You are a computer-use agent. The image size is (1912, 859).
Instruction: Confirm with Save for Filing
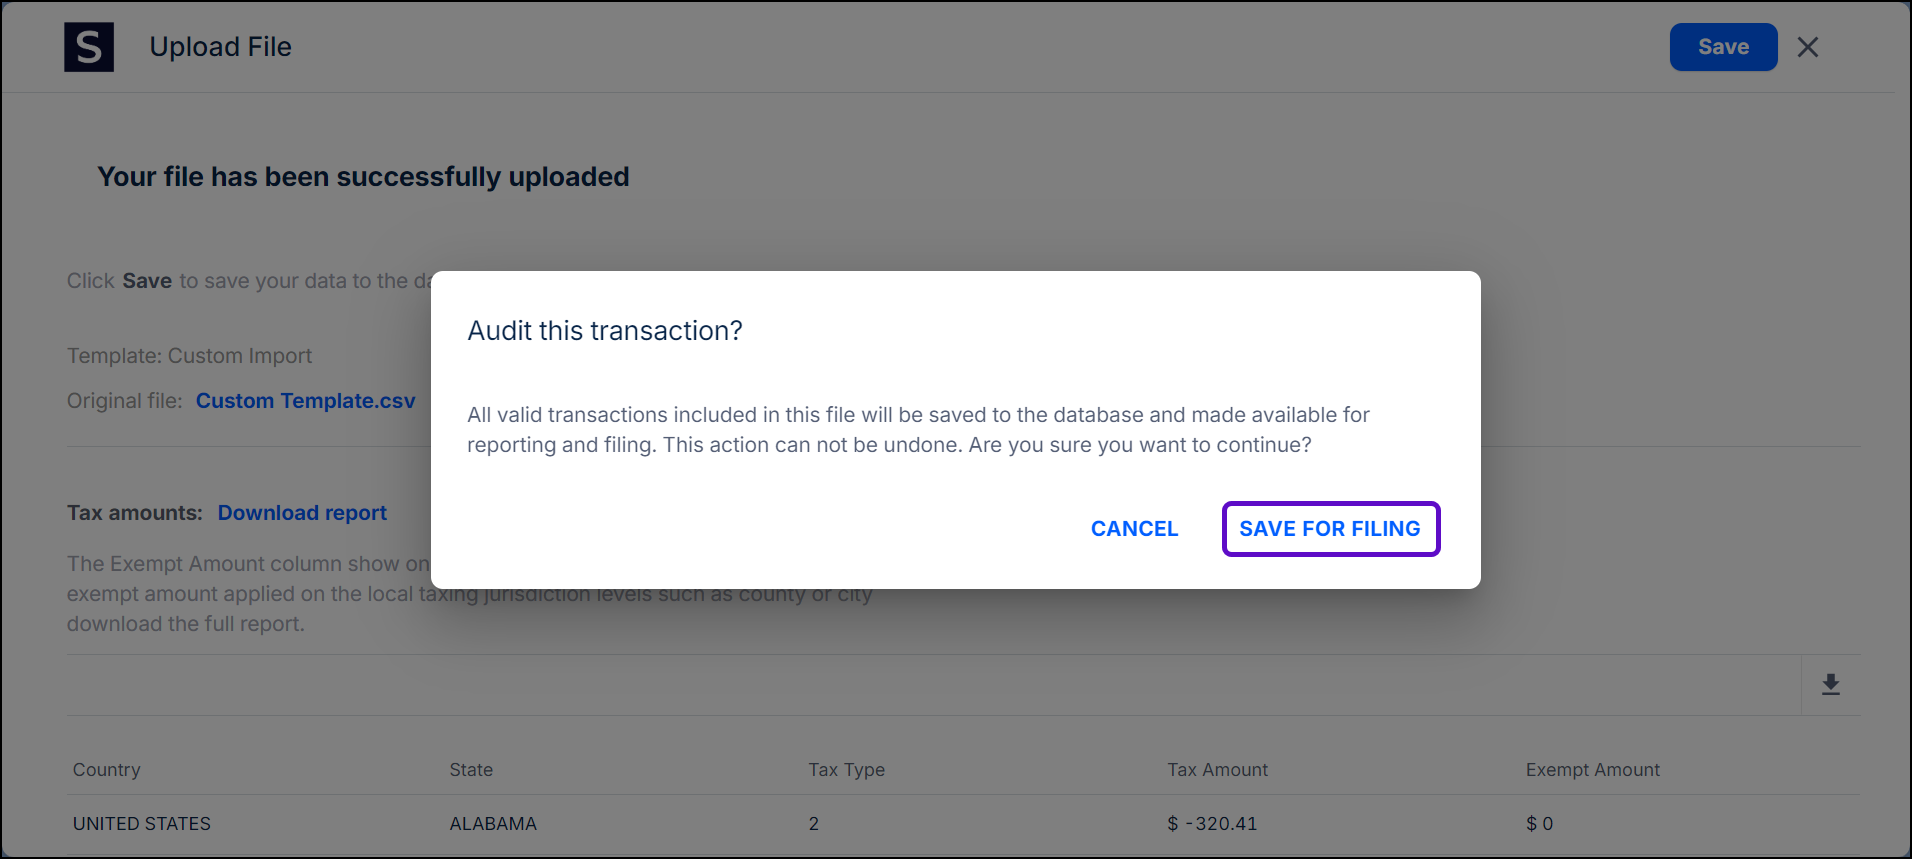point(1330,529)
